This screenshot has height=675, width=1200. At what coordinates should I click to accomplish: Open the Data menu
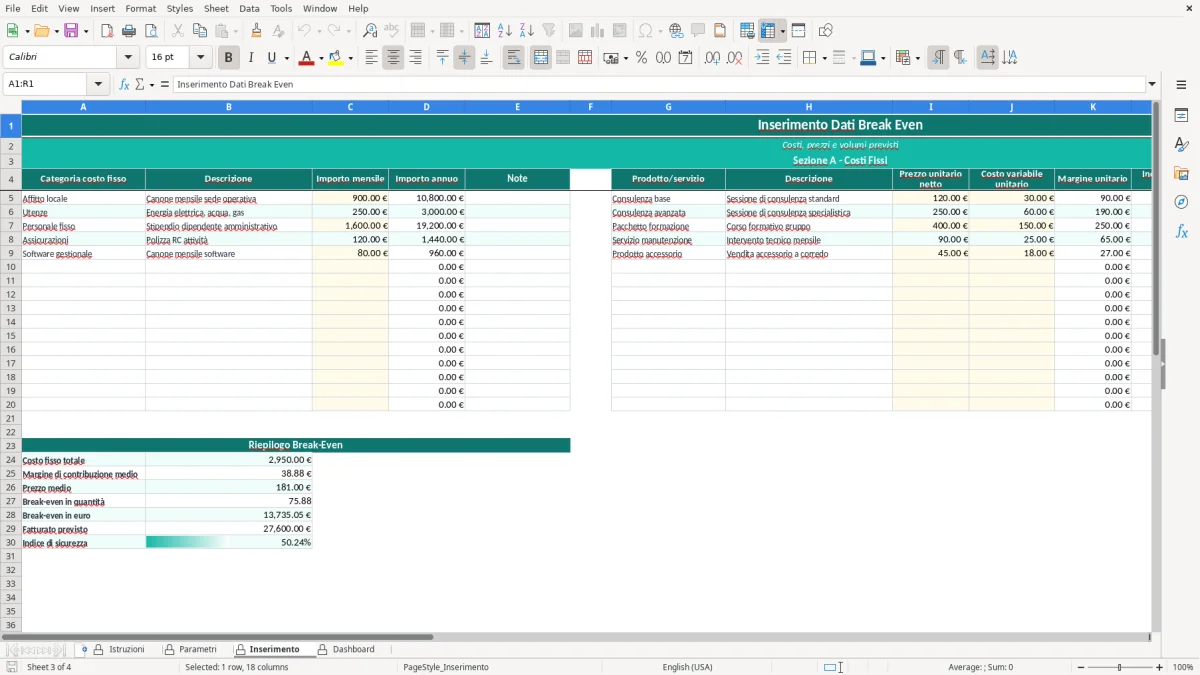[x=249, y=8]
